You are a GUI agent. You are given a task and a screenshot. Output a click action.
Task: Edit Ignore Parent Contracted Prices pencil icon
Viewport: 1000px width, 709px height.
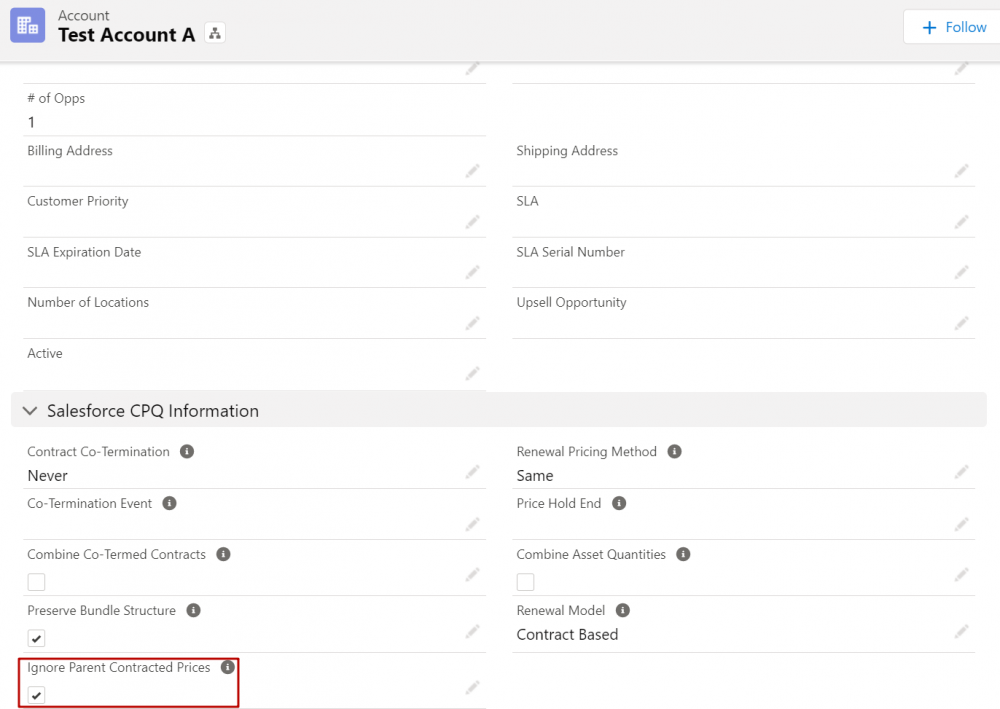click(472, 687)
